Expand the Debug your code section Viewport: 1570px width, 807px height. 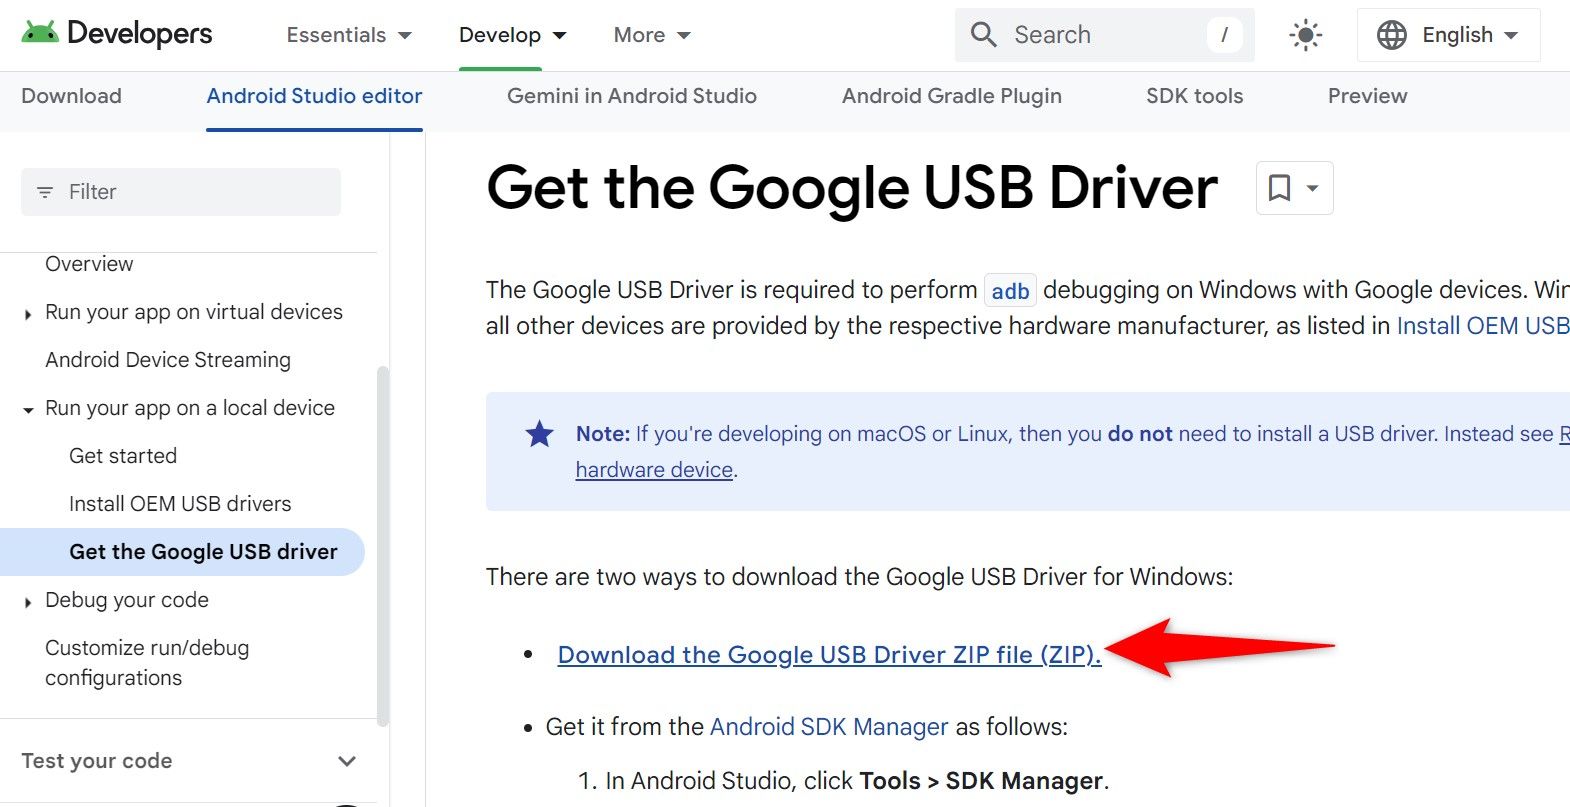(x=28, y=602)
